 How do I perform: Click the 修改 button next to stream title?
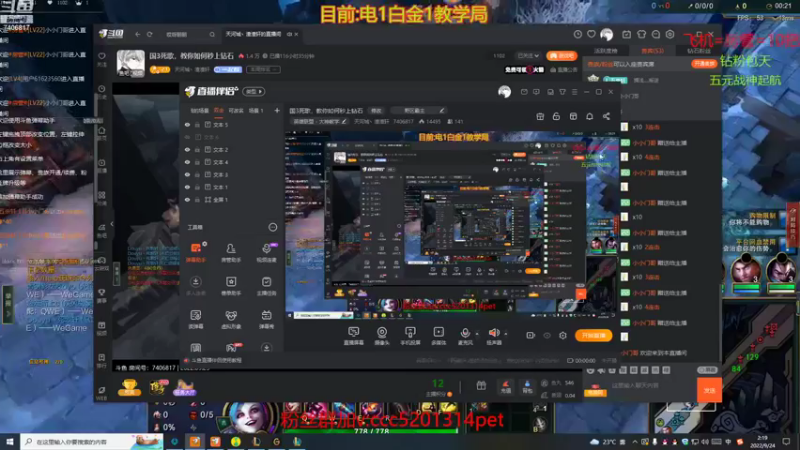coord(377,111)
